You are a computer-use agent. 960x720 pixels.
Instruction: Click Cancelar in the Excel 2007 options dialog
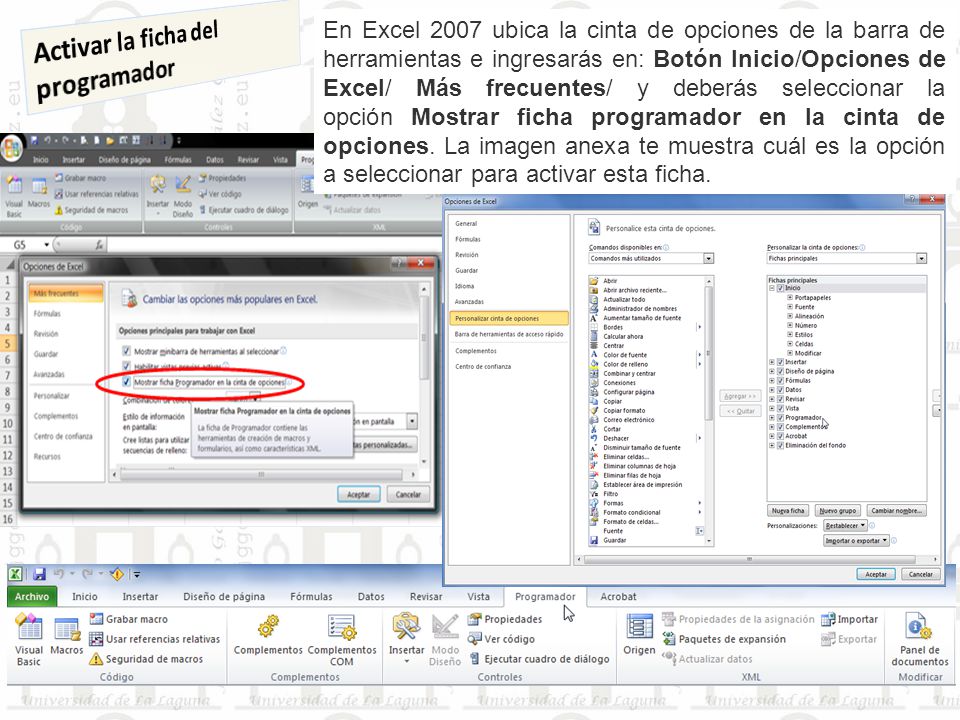point(408,494)
